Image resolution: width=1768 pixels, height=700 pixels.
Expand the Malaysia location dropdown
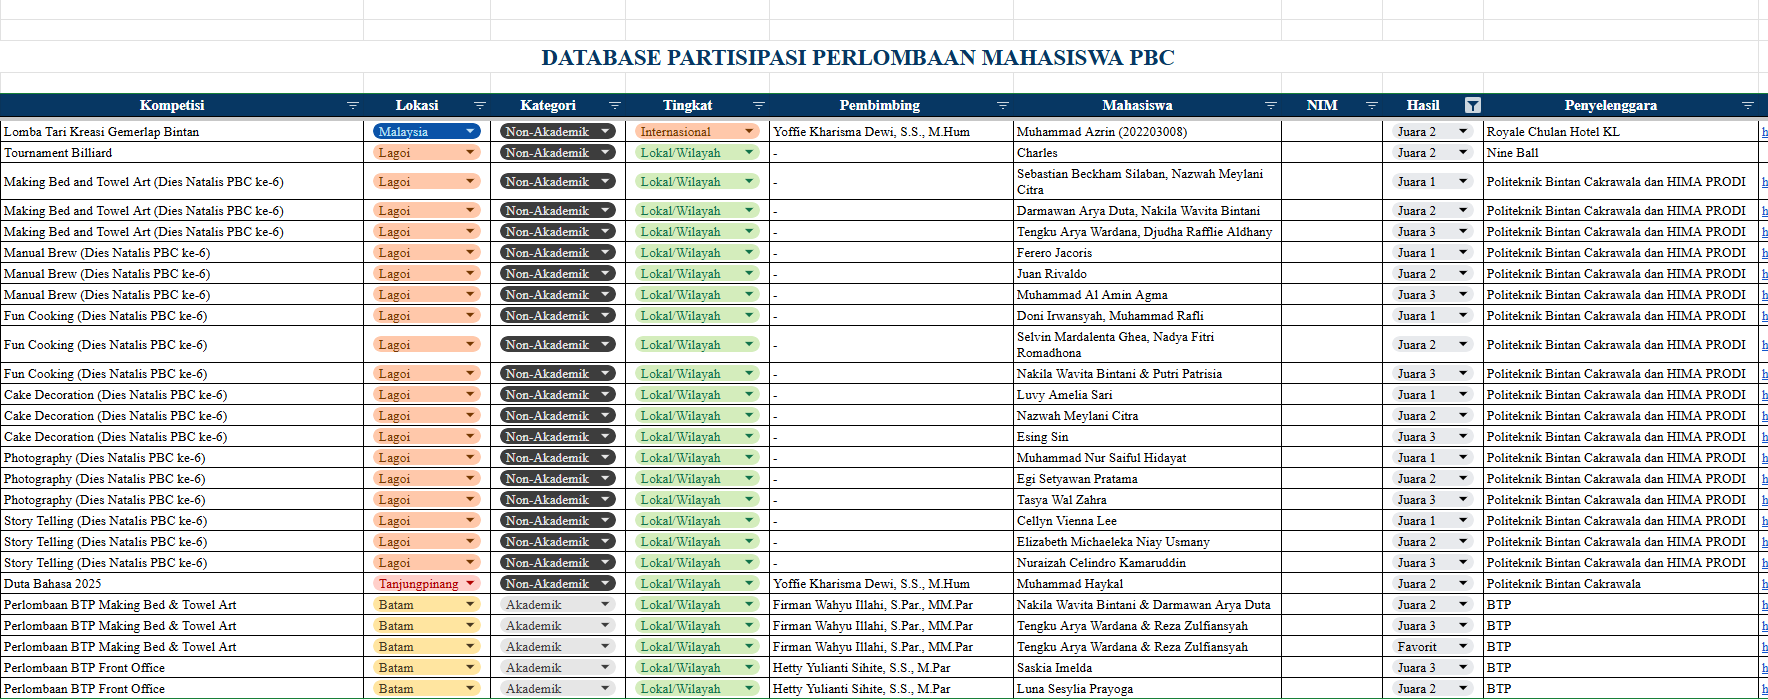[x=470, y=132]
